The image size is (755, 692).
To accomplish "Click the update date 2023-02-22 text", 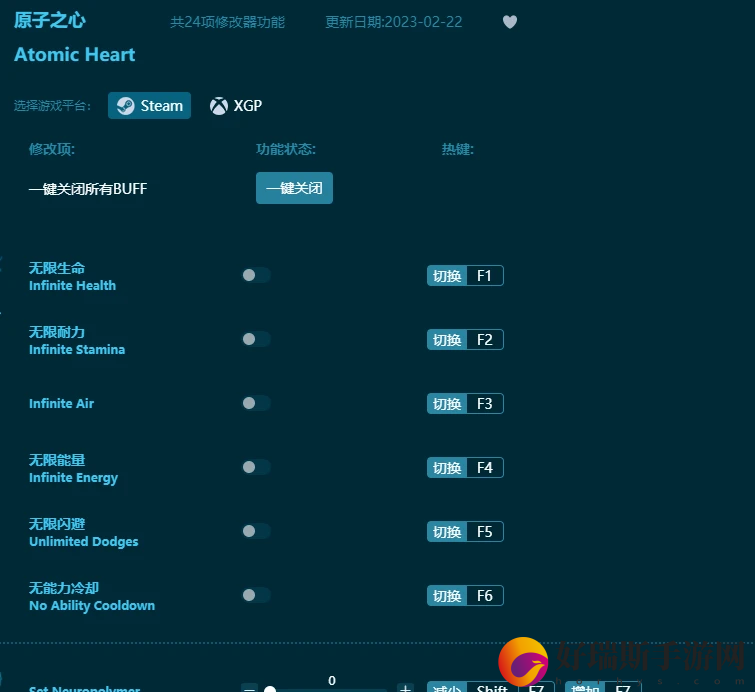I will (393, 22).
